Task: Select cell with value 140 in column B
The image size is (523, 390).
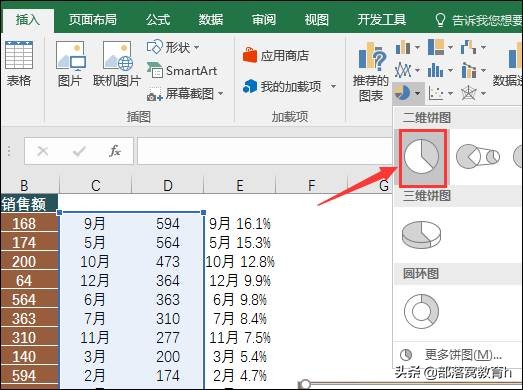Action: pyautogui.click(x=29, y=357)
